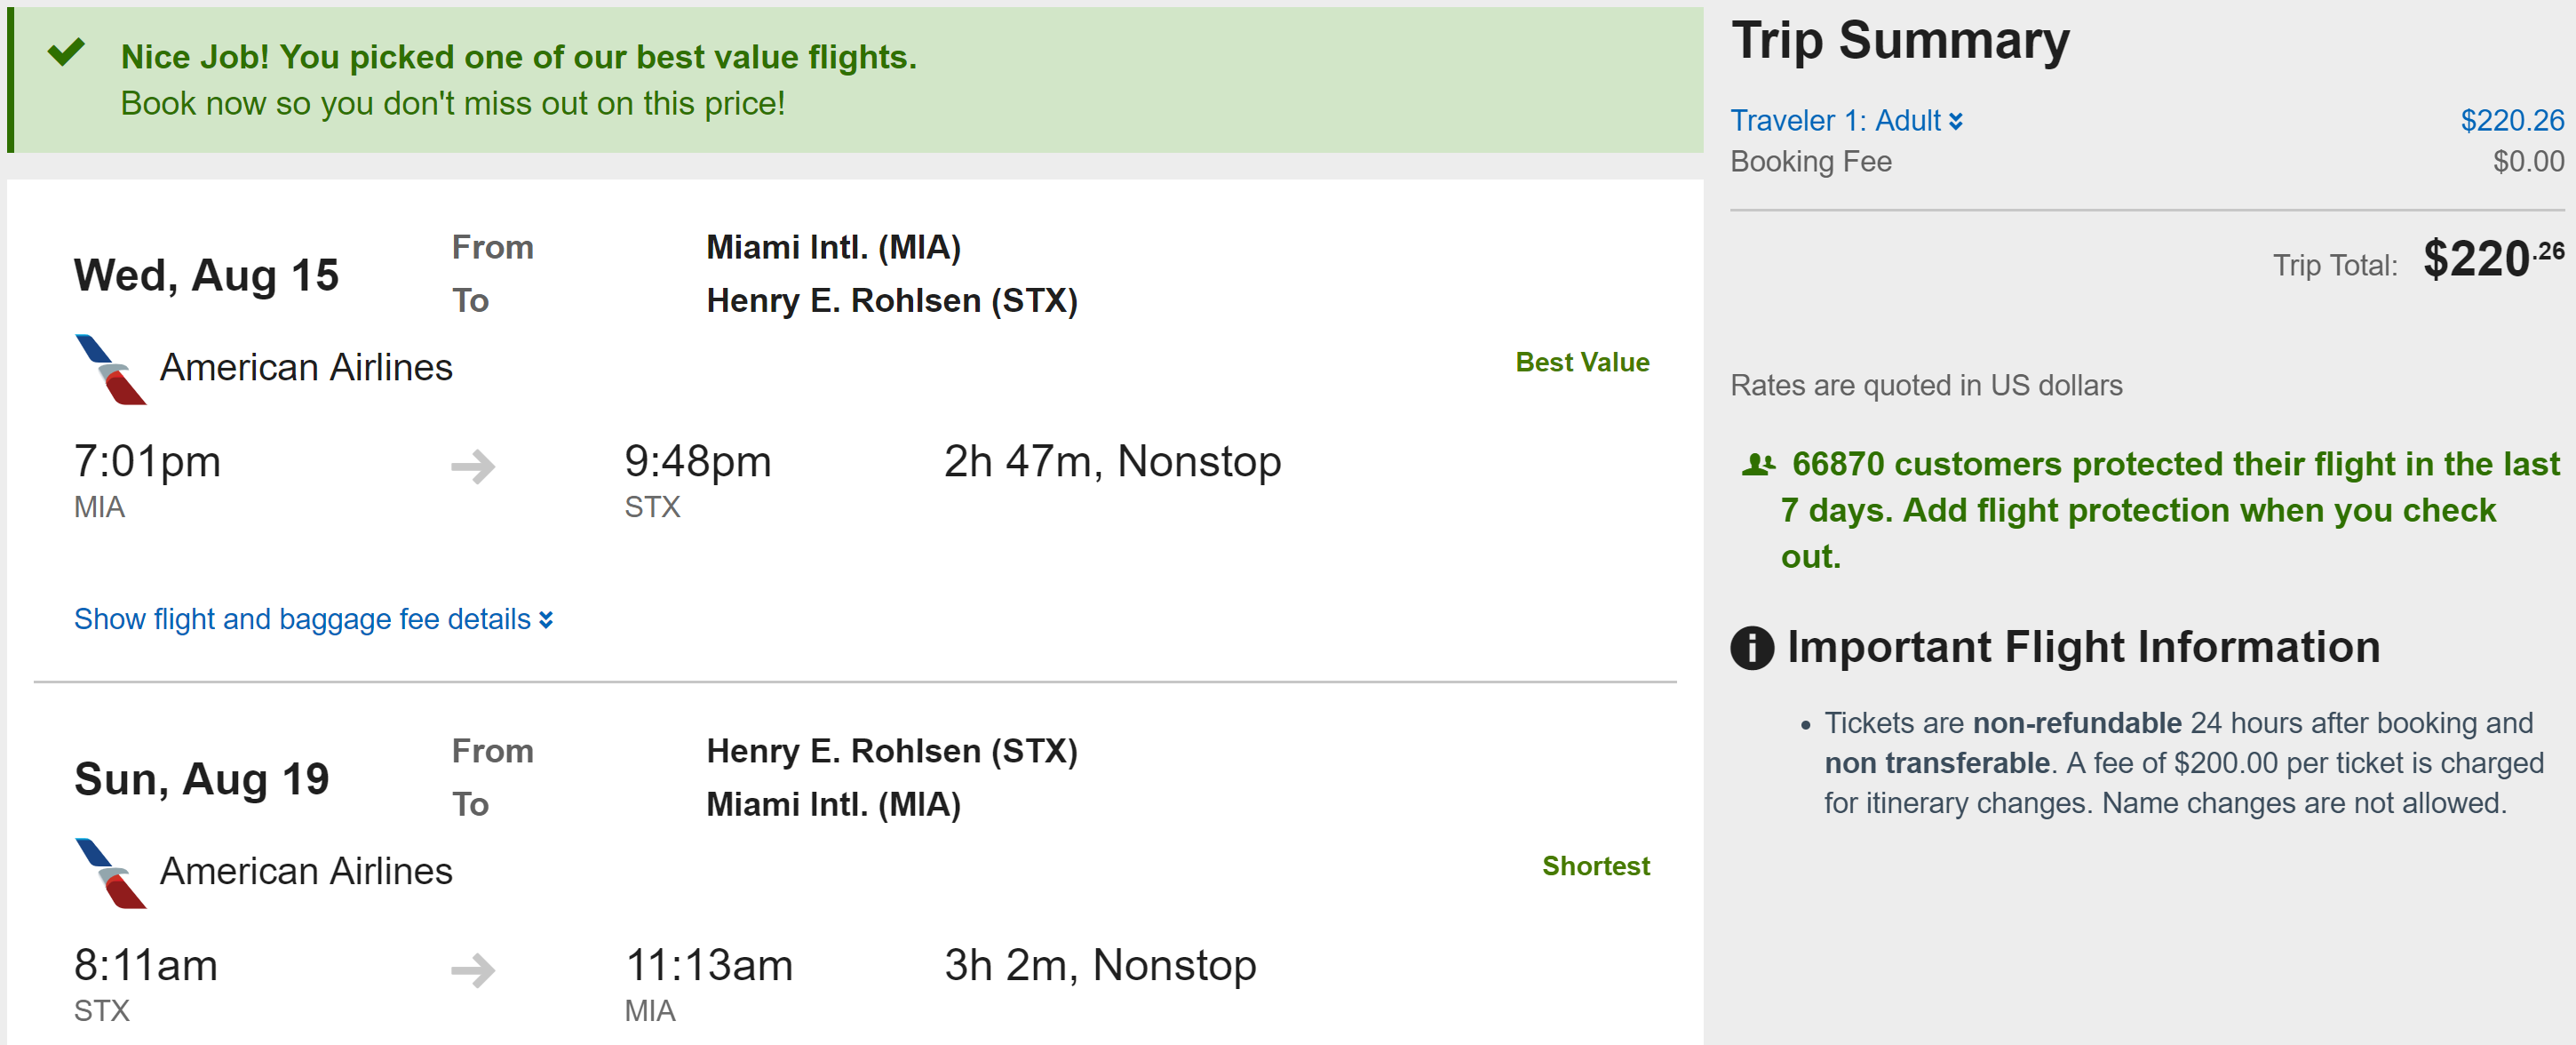The image size is (2576, 1045).
Task: Click the 2h 47m, Nonstop duration text
Action: 1112,462
